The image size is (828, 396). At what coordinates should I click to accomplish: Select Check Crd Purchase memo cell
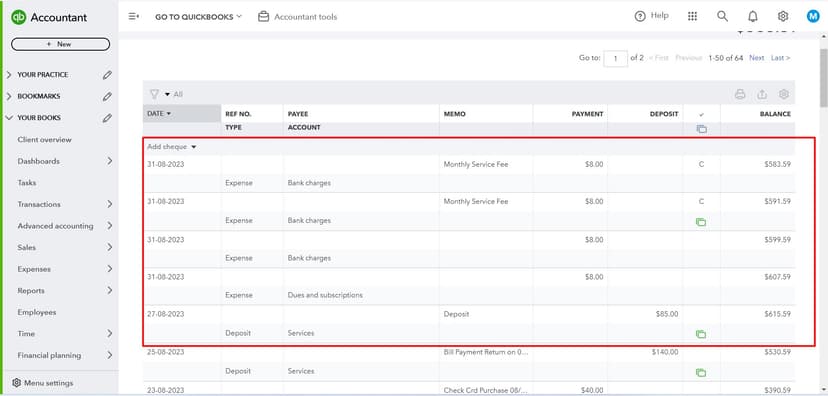pyautogui.click(x=486, y=390)
